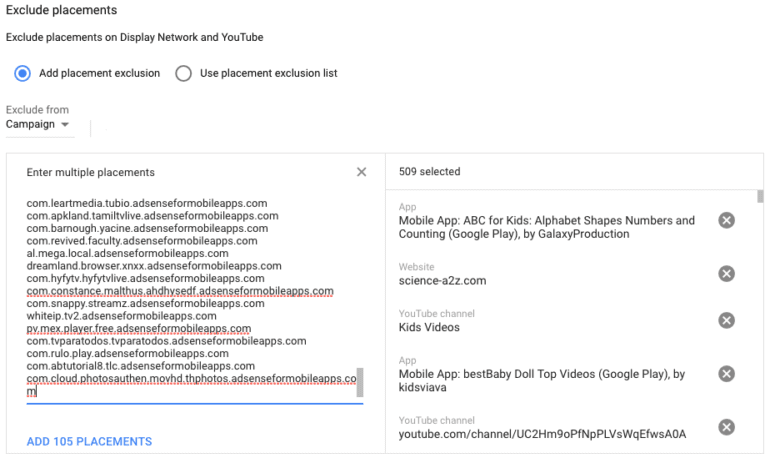Click the ABC for Kids app entry
This screenshot has height=458, width=770.
[546, 227]
